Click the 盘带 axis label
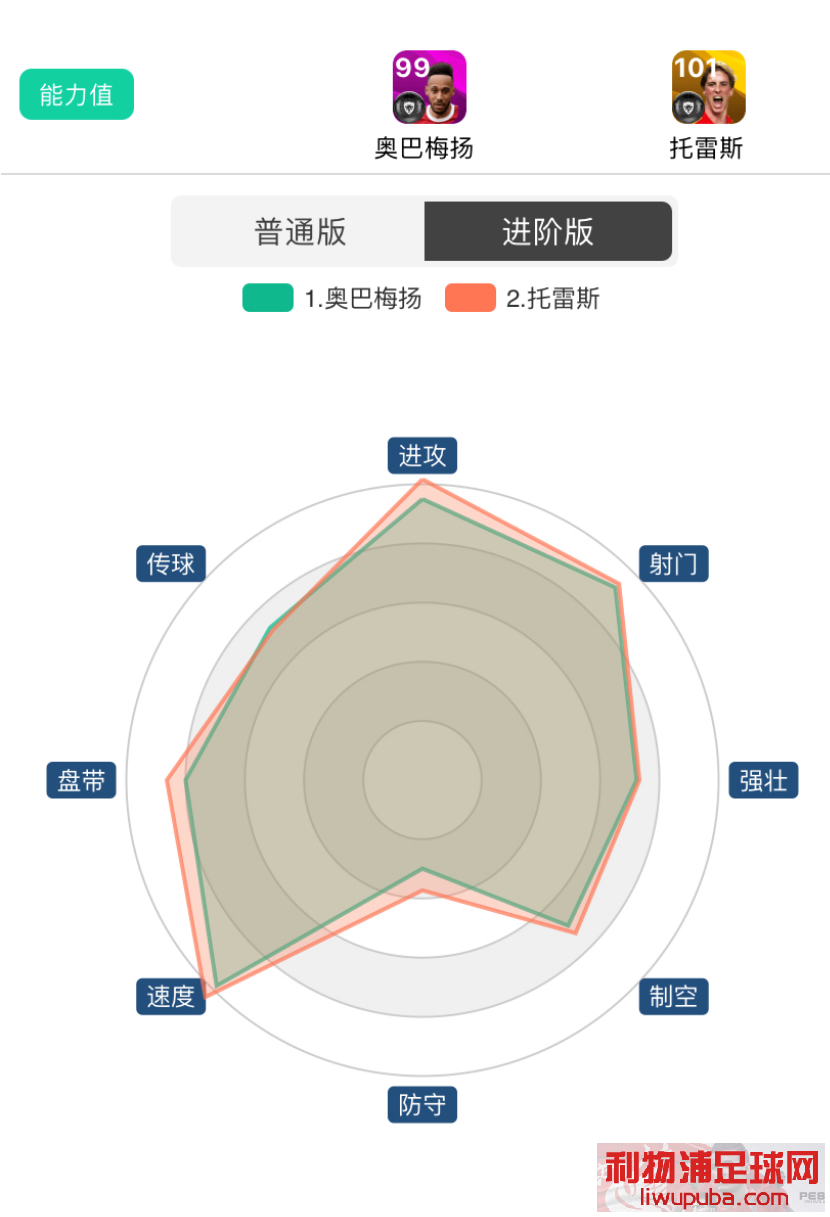The height and width of the screenshot is (1217, 830). (x=81, y=780)
